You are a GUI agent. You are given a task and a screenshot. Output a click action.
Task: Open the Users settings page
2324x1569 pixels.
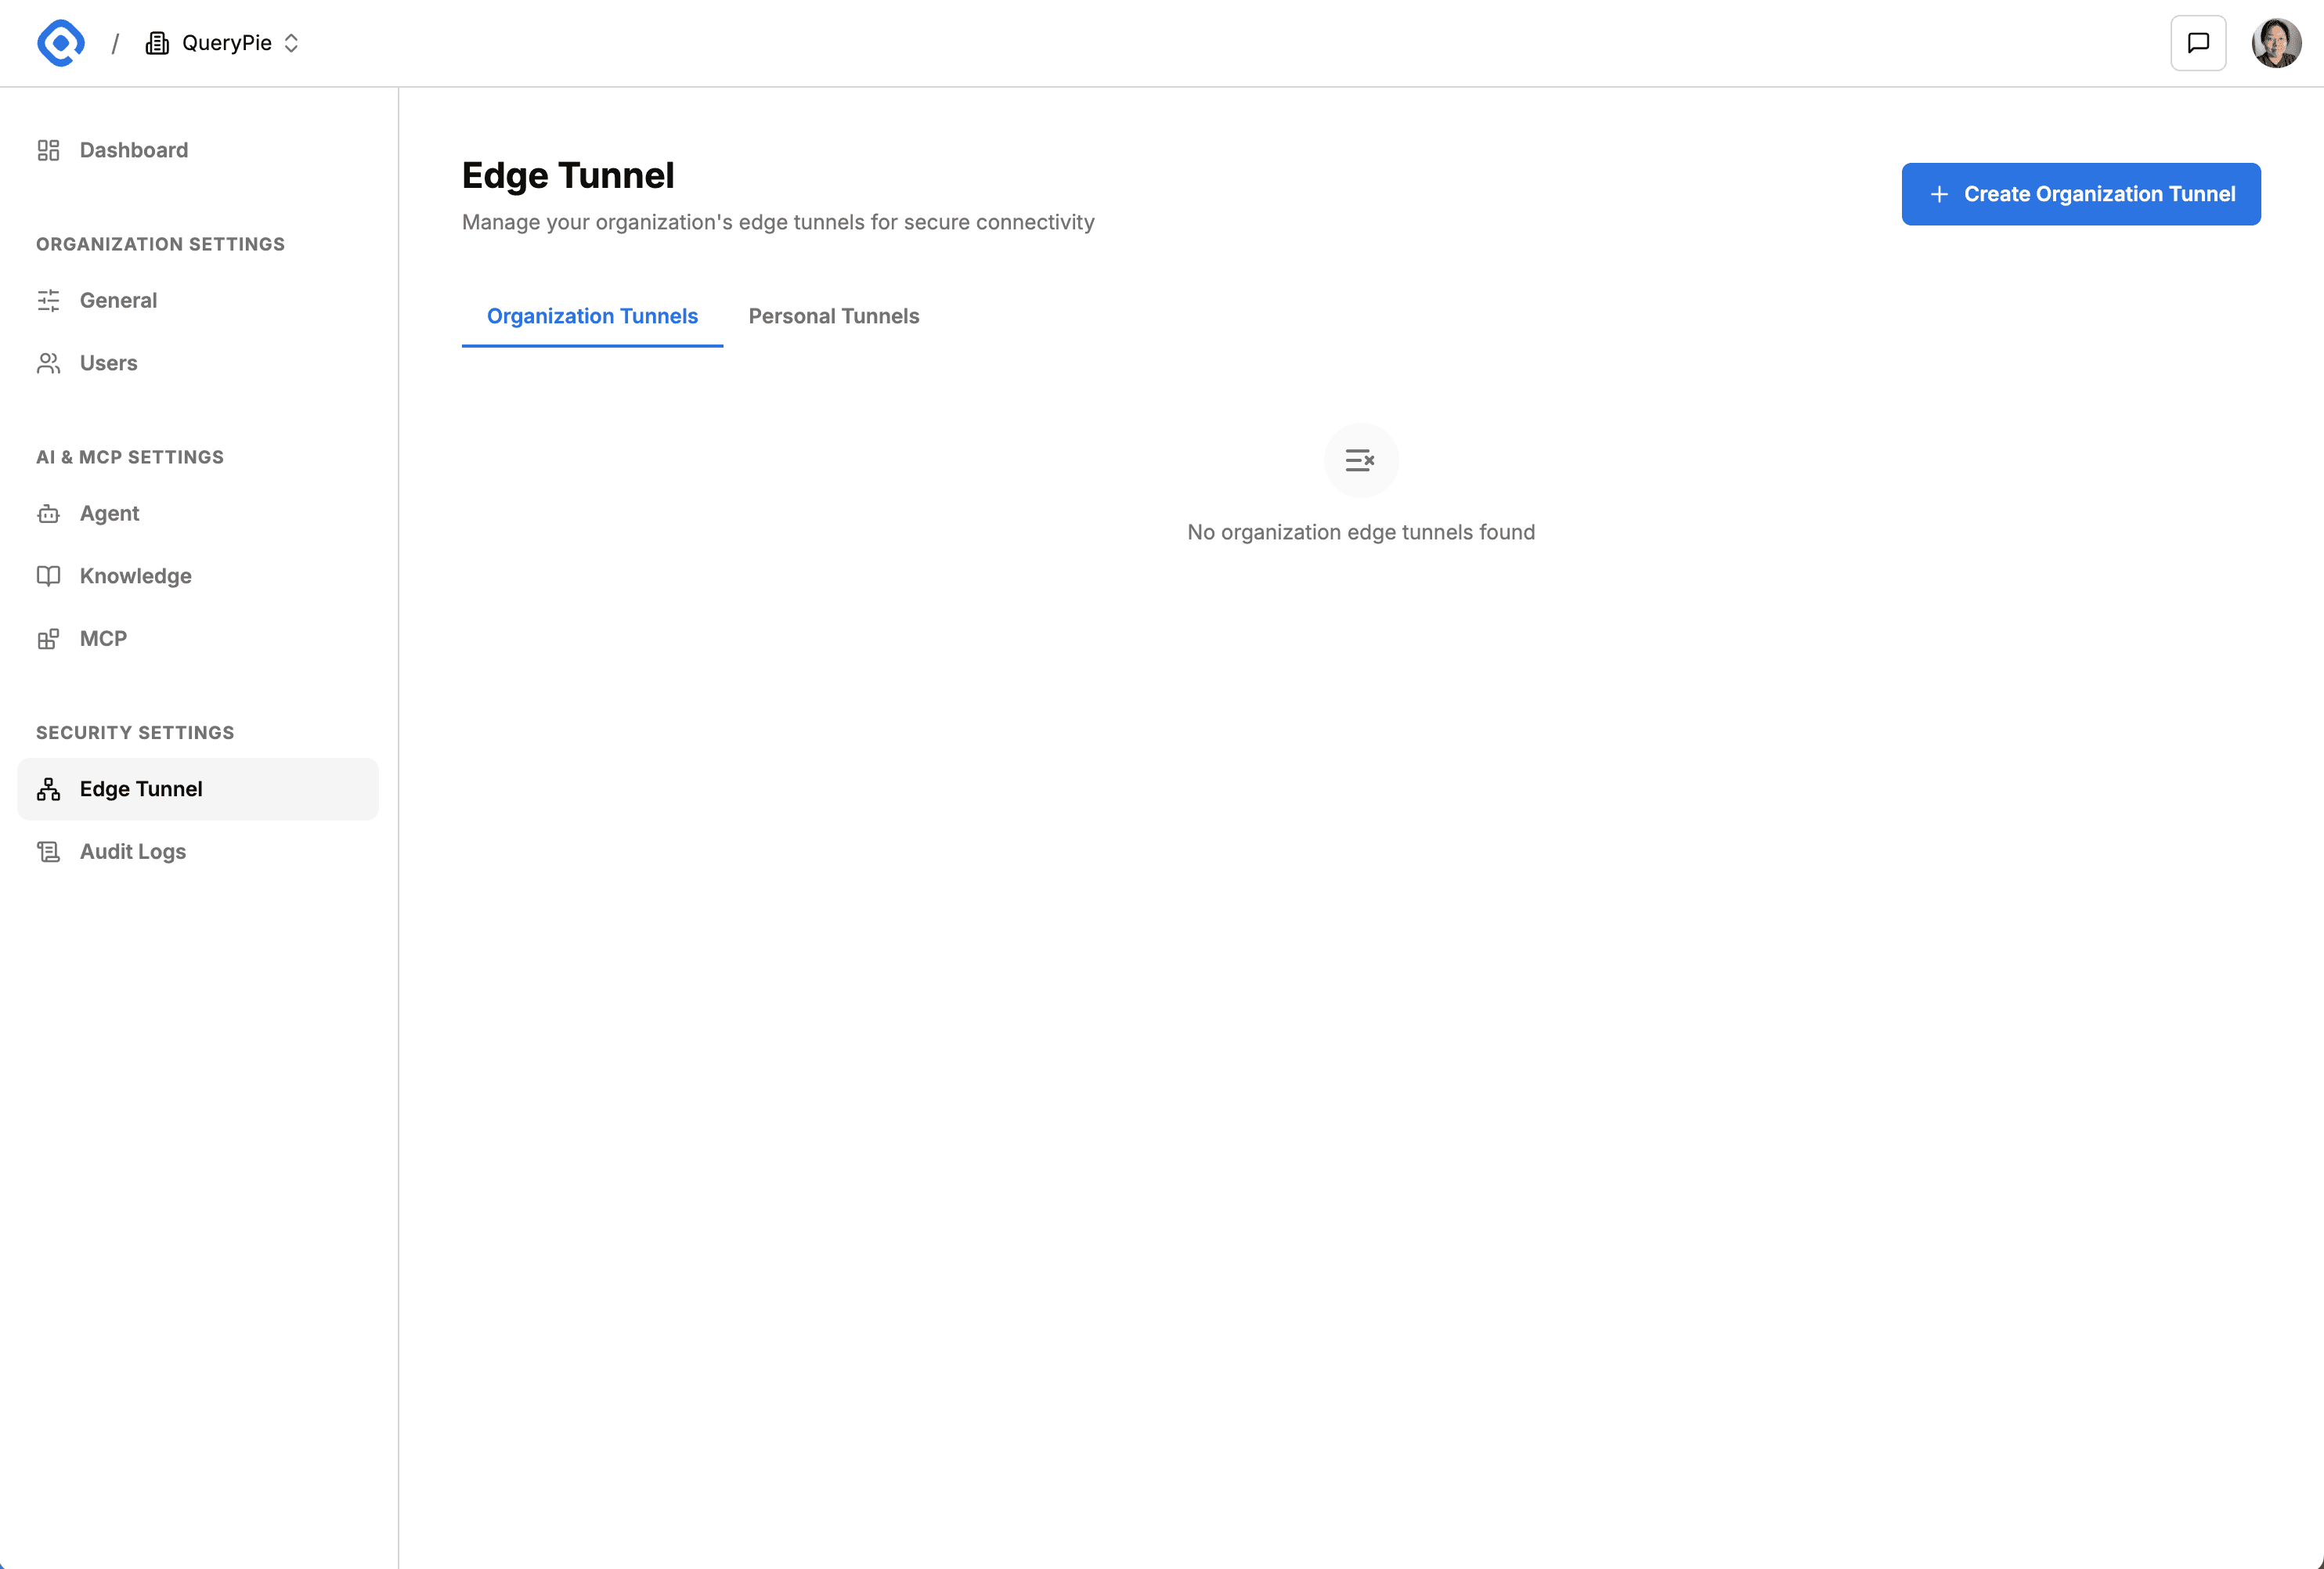(108, 363)
